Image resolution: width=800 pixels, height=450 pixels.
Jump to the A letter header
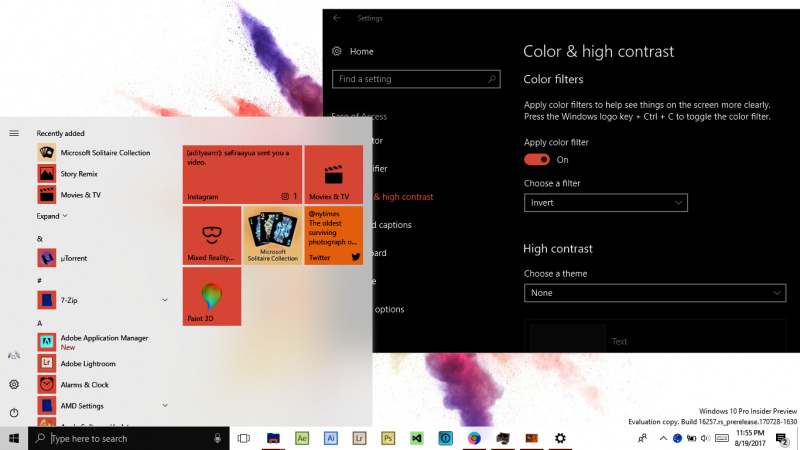click(39, 323)
